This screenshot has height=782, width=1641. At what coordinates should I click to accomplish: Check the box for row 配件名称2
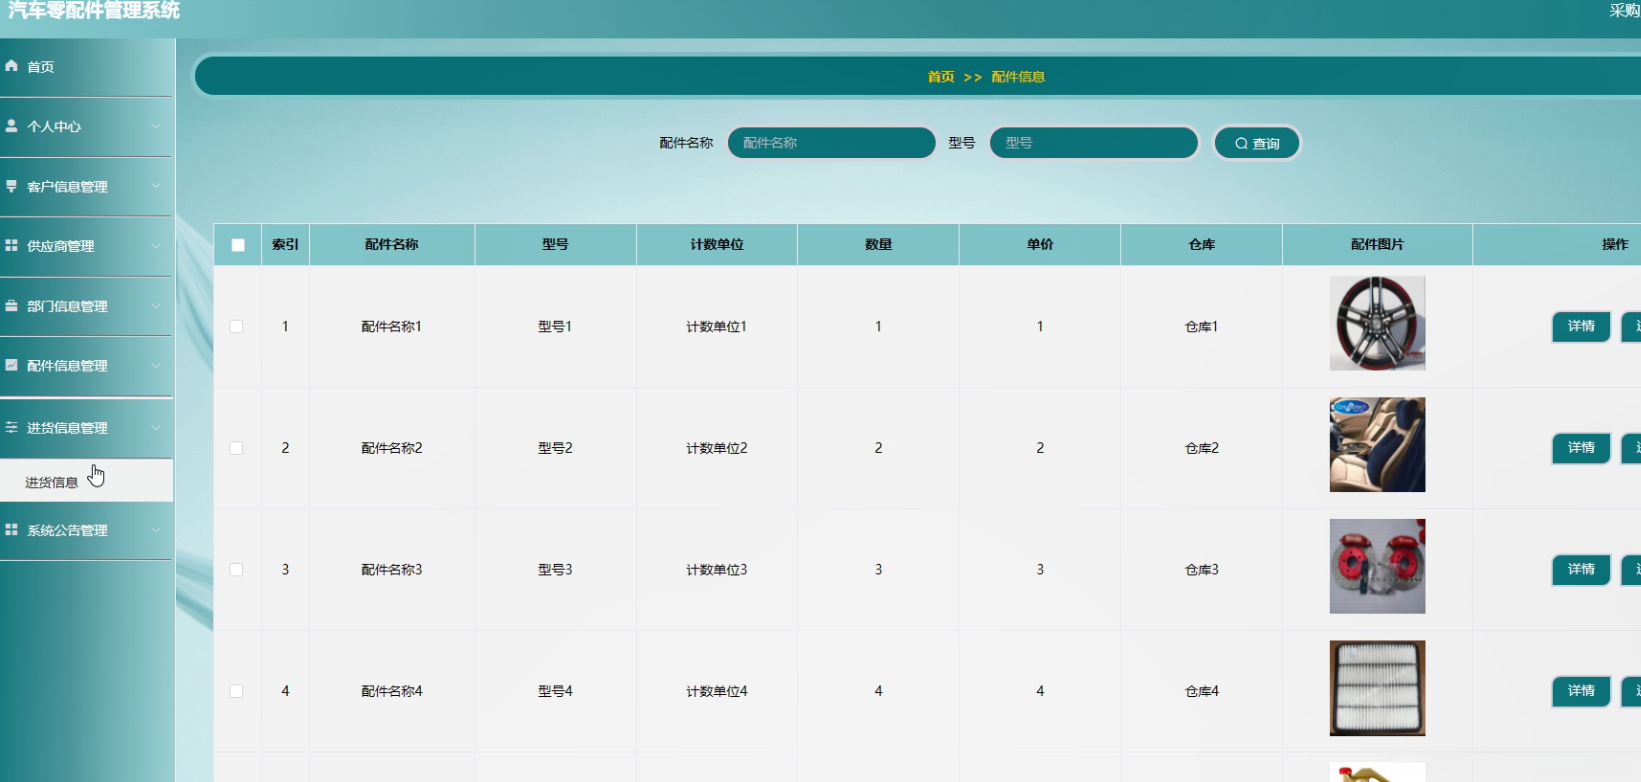pos(236,448)
